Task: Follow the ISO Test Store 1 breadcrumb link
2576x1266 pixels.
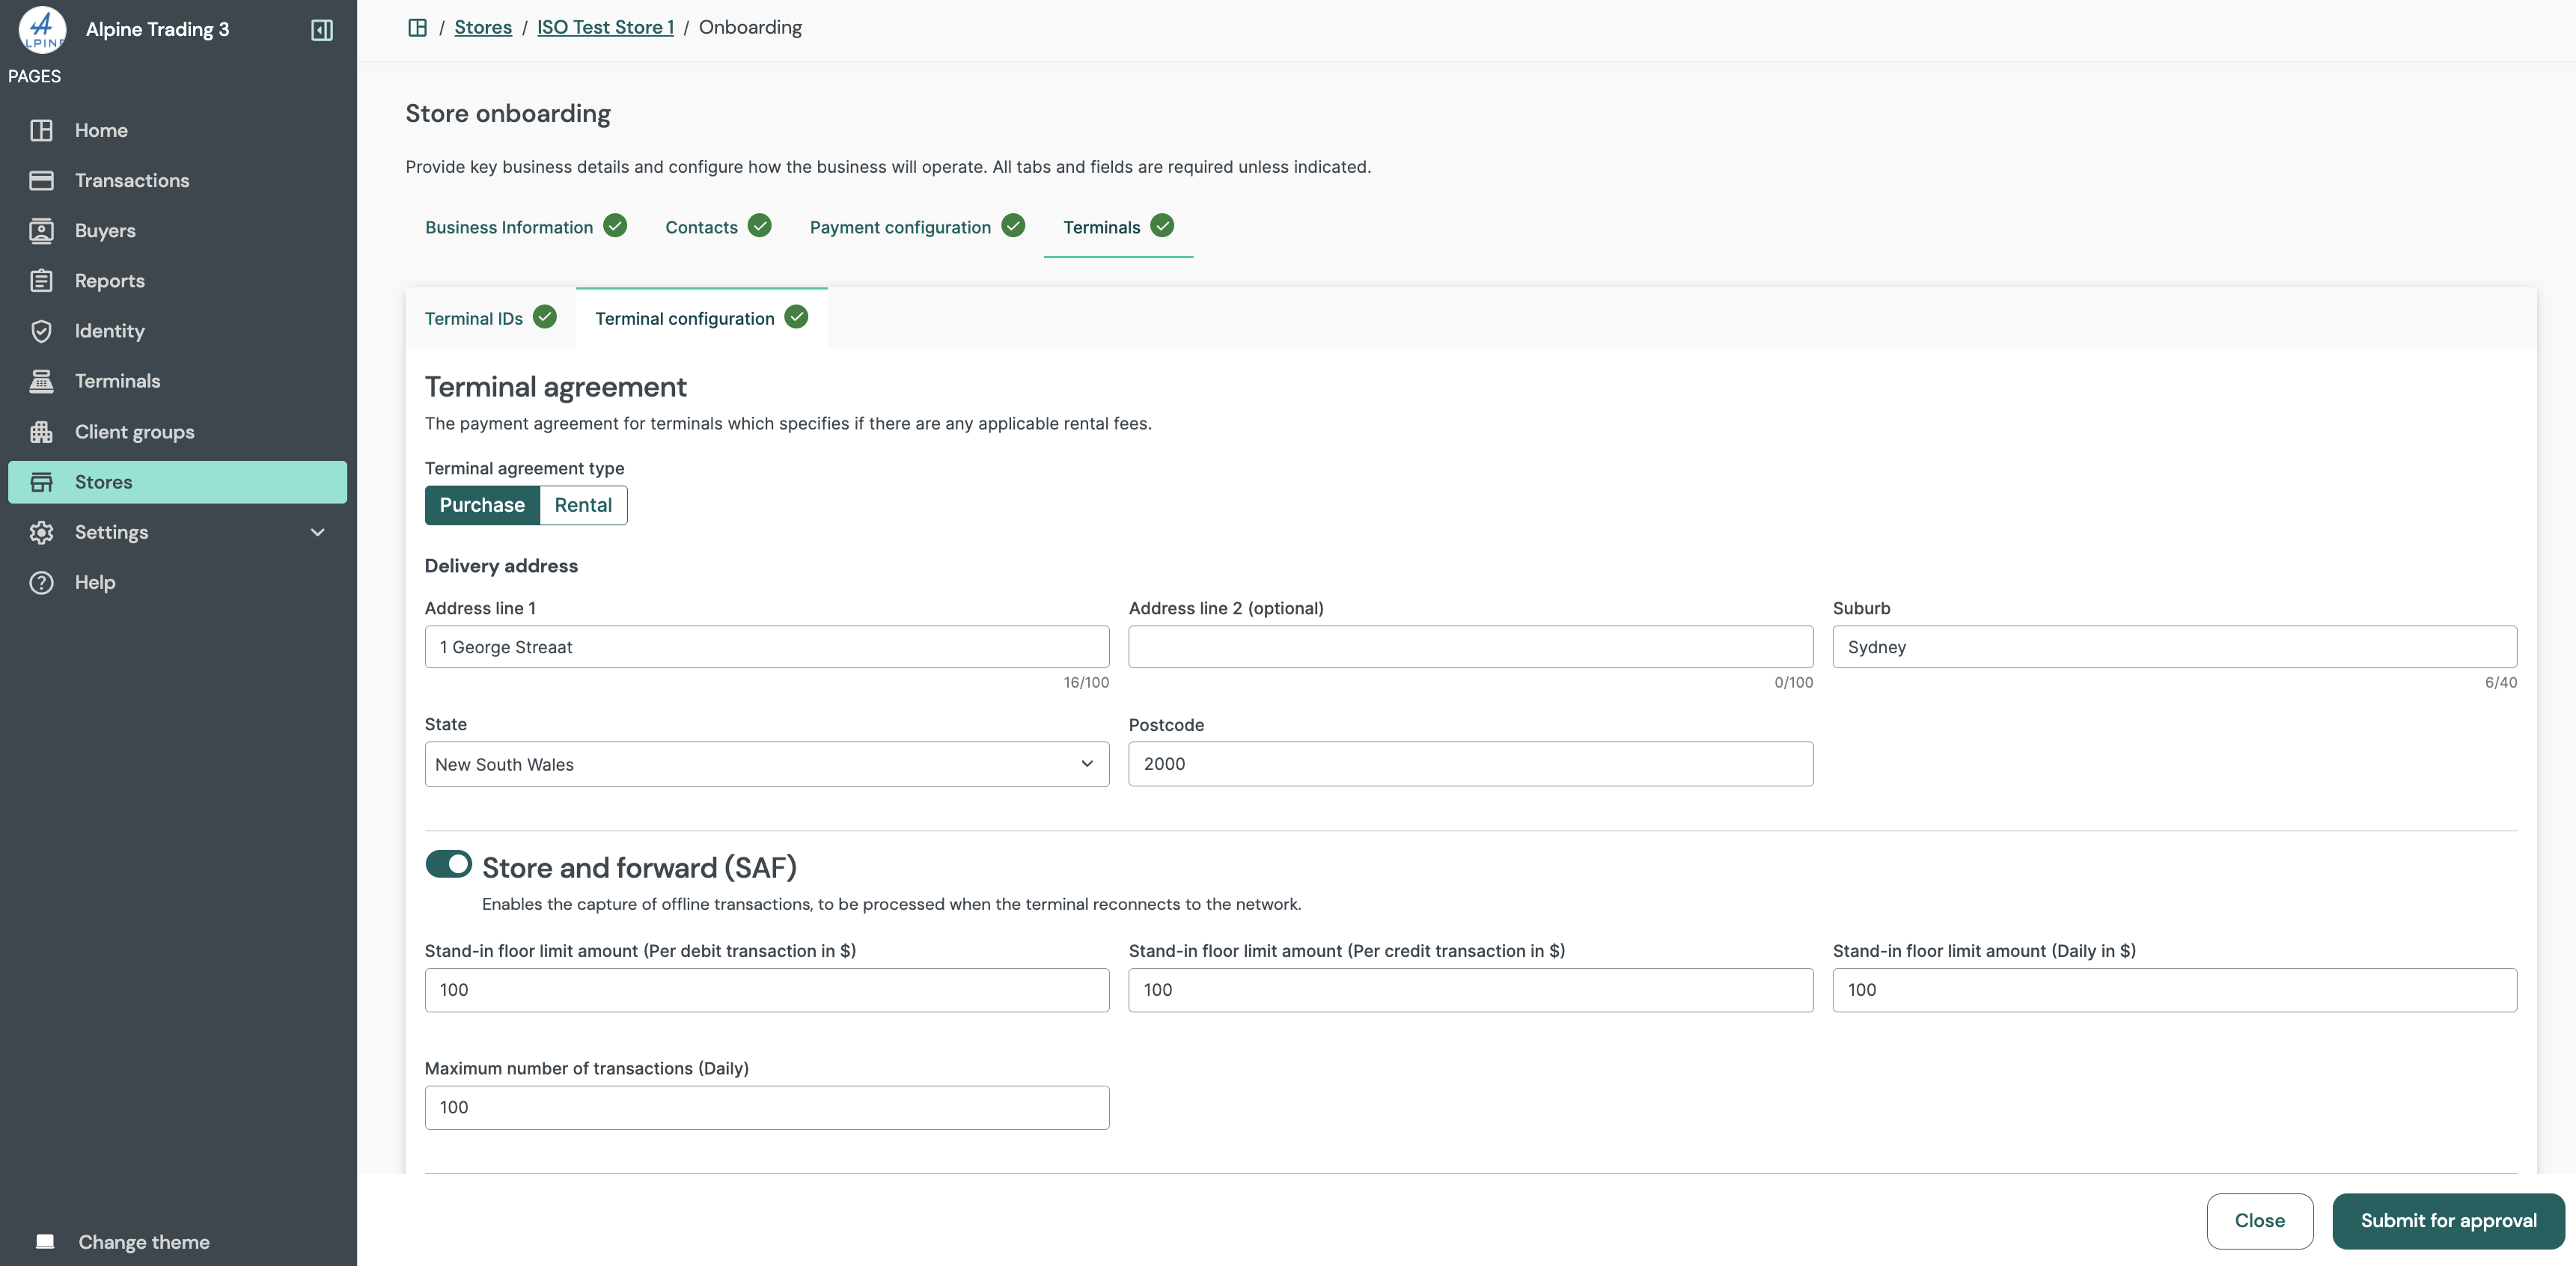Action: 604,27
